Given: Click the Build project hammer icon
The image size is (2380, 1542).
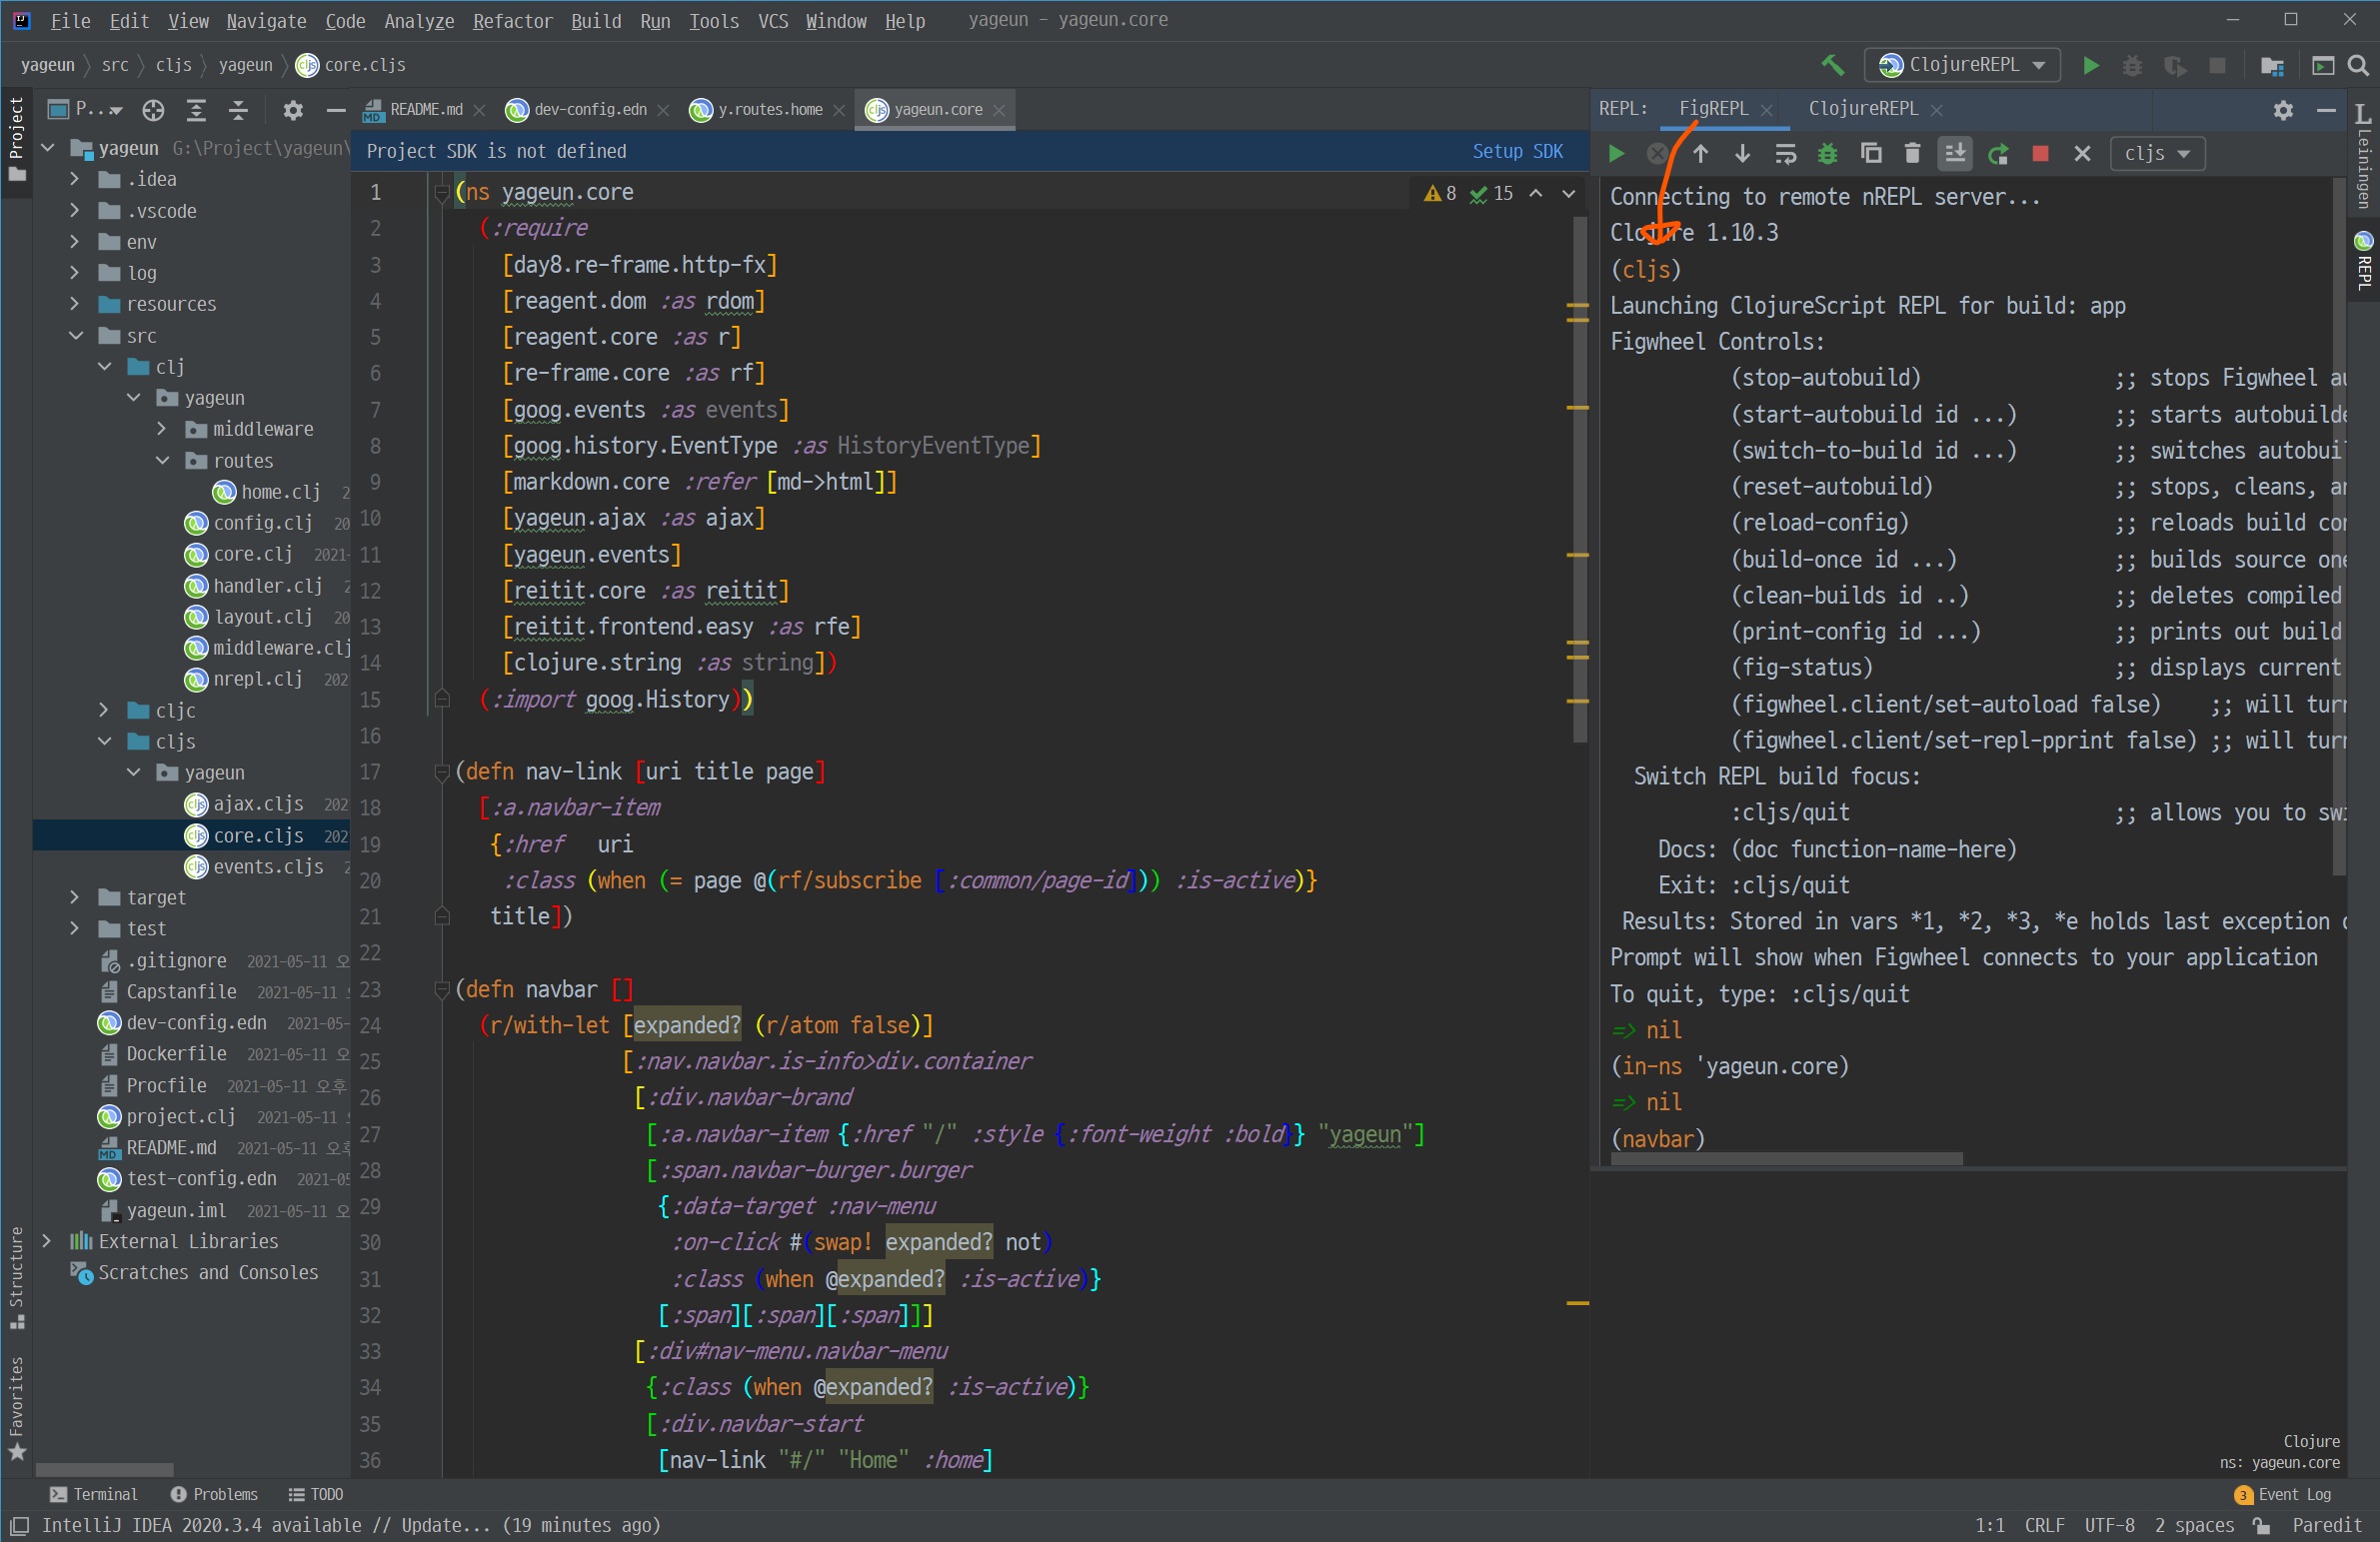Looking at the screenshot, I should click(x=1832, y=65).
